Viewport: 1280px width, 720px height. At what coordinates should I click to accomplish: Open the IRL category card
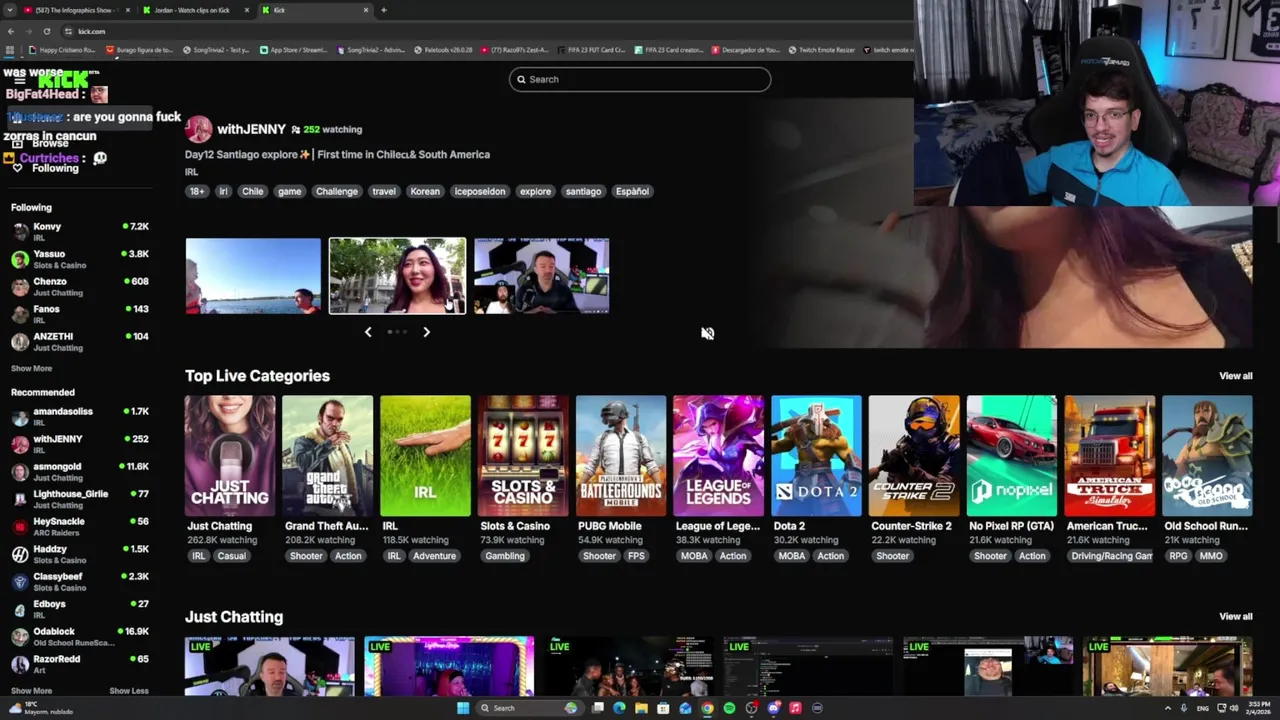[x=425, y=456]
